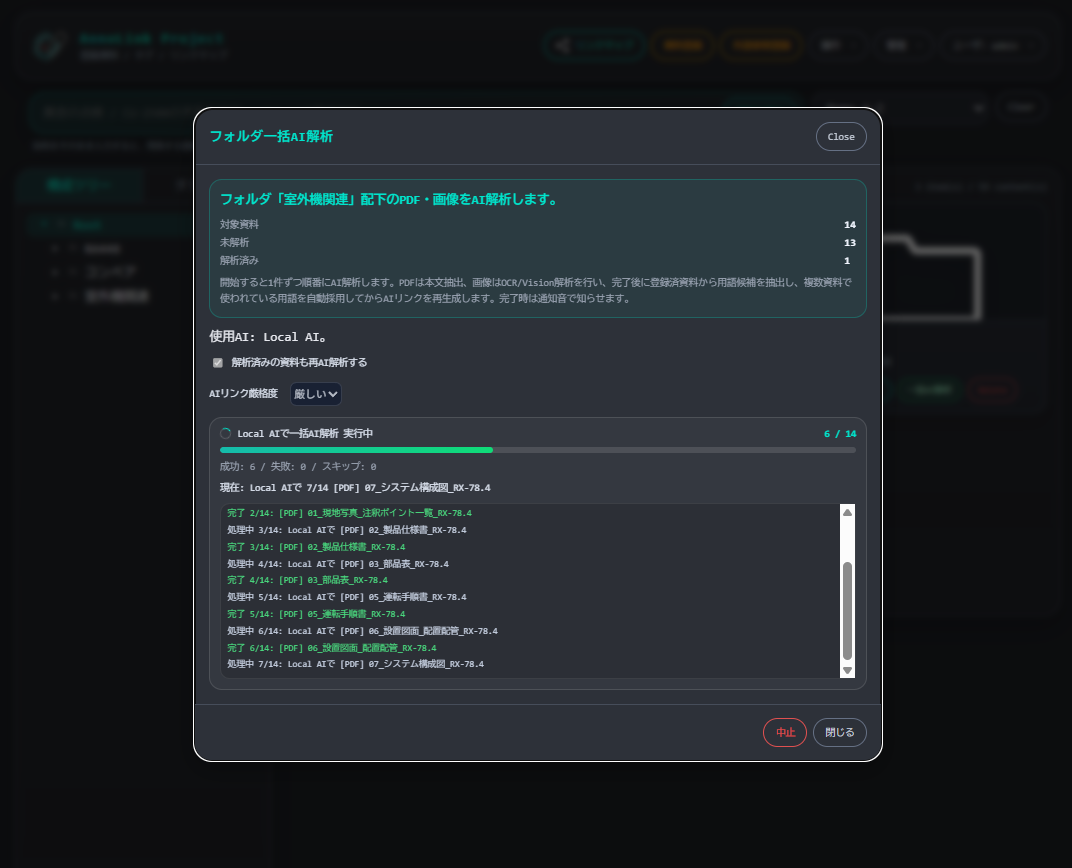Image resolution: width=1072 pixels, height=868 pixels.
Task: Select the Root item in the folder tree
Action: point(88,224)
